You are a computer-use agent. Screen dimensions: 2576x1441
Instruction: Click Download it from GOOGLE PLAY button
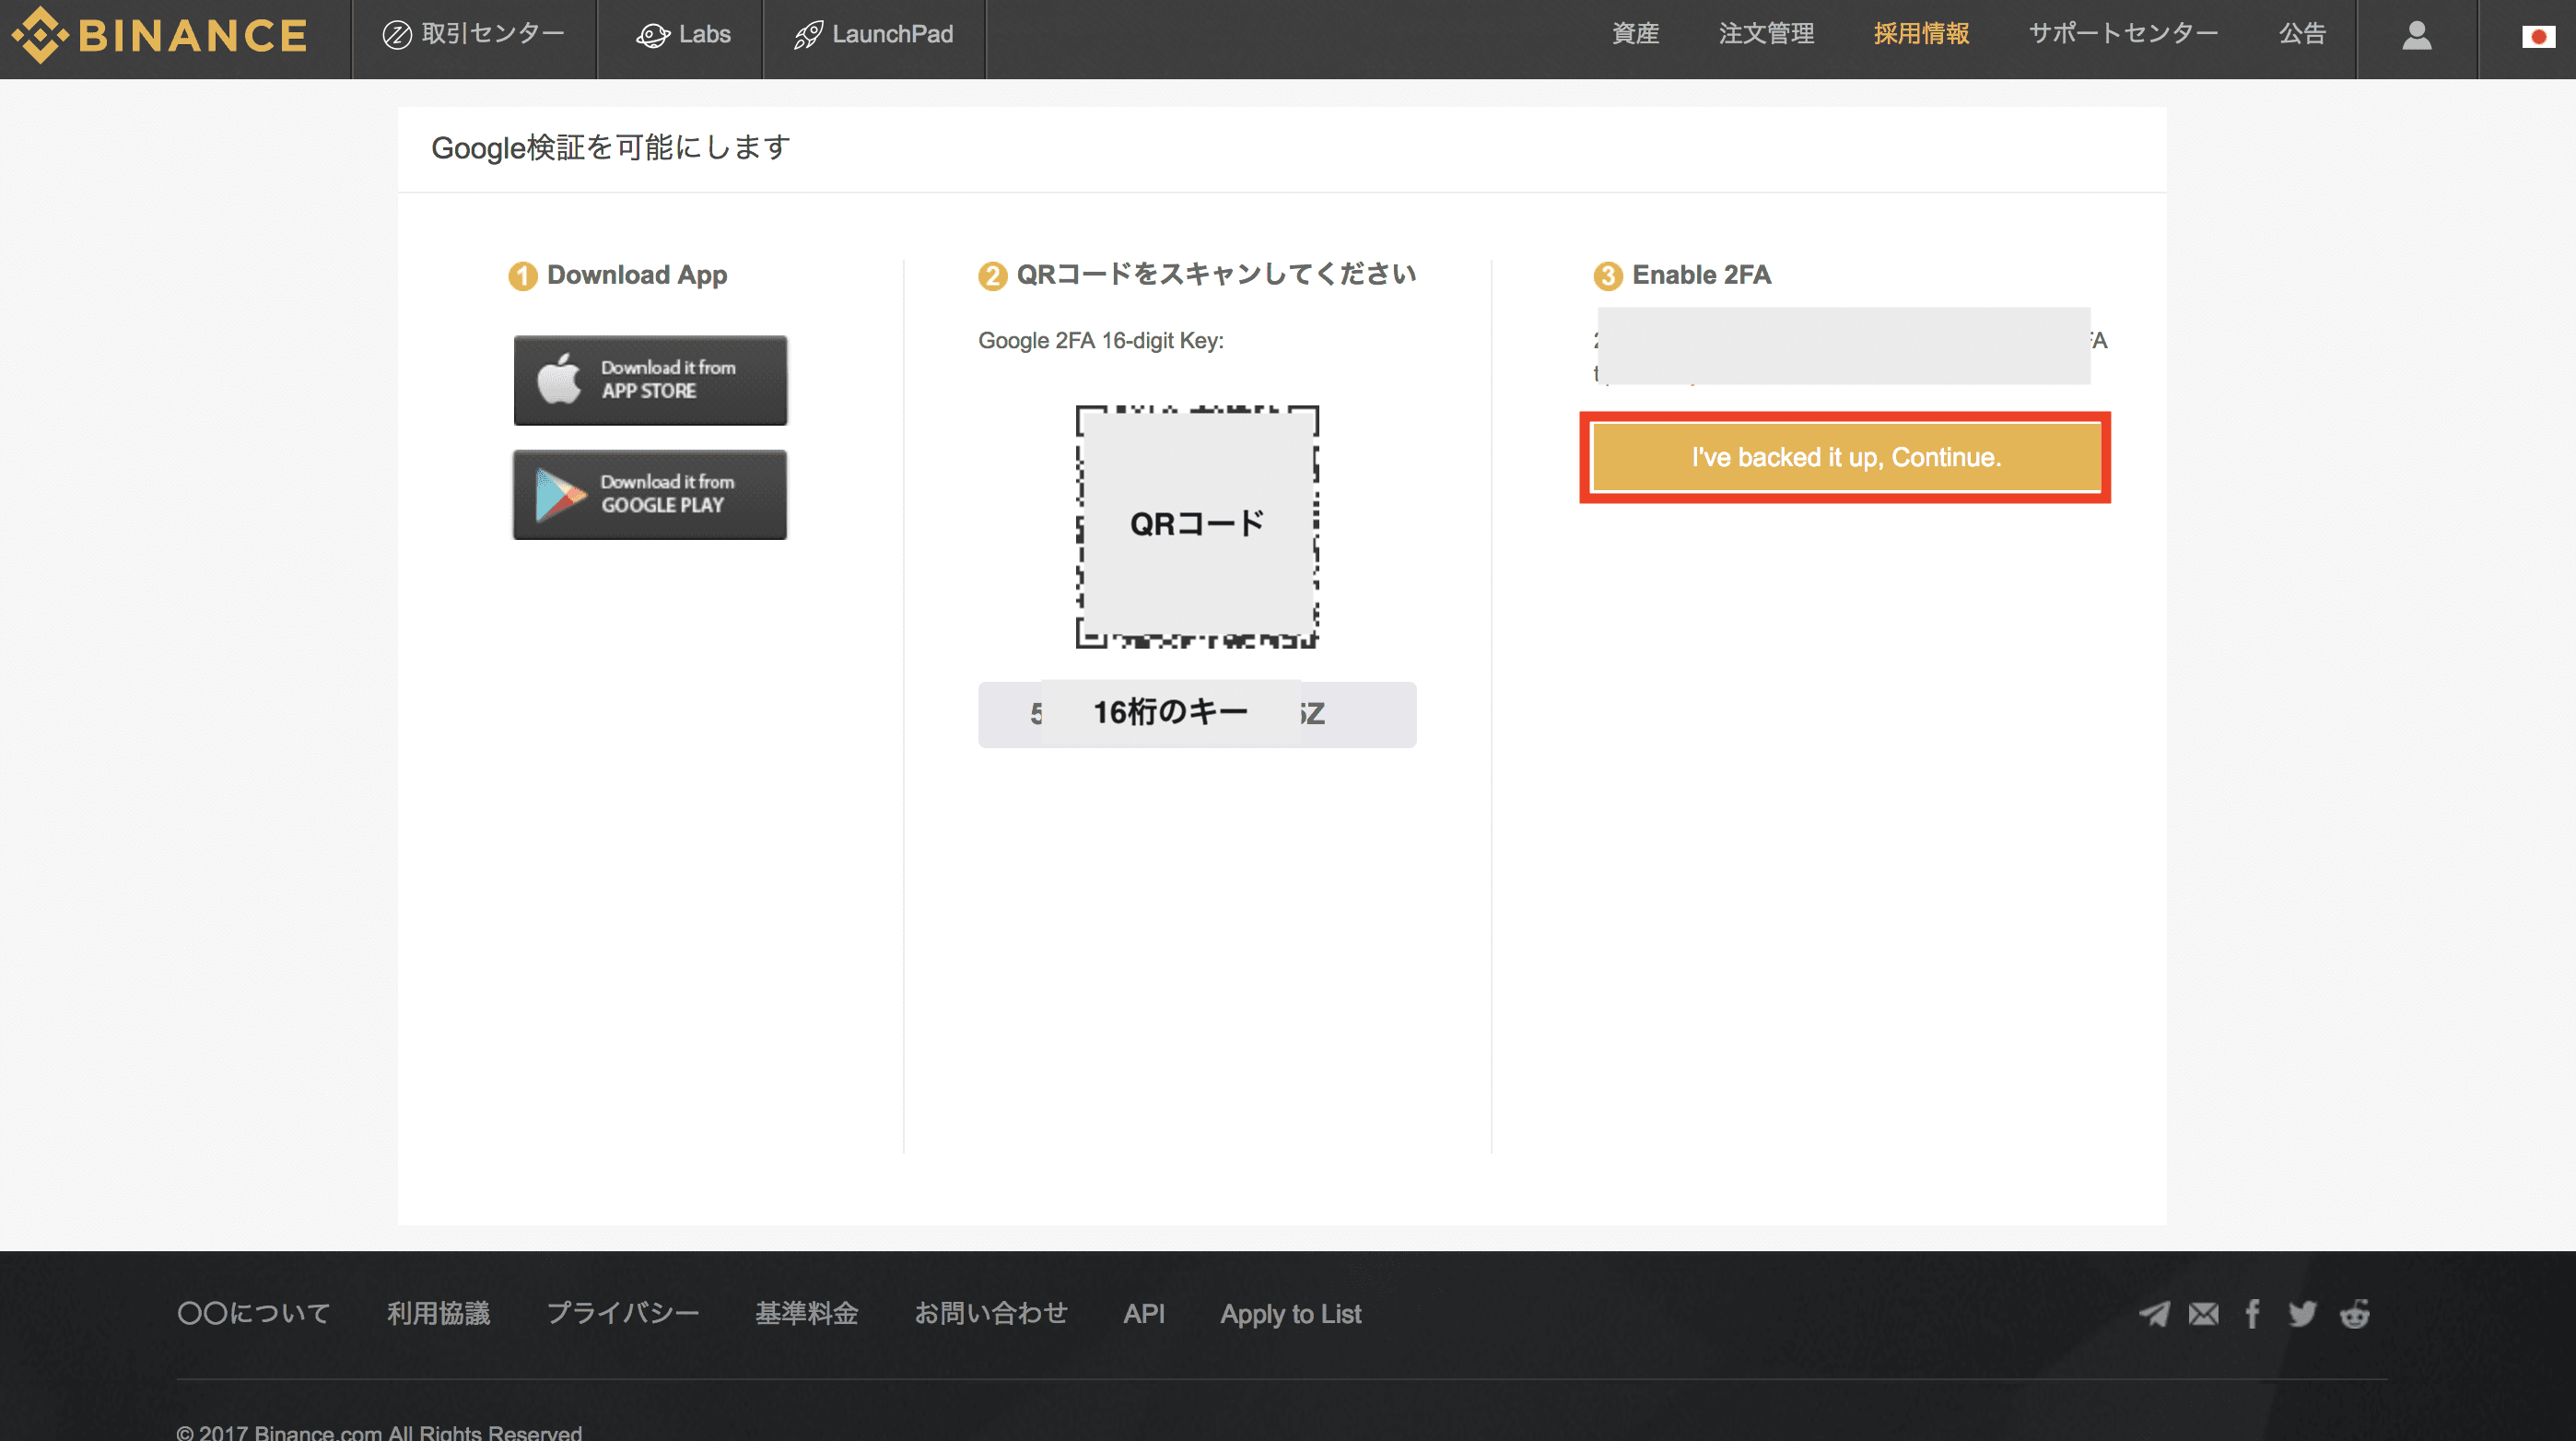(650, 494)
